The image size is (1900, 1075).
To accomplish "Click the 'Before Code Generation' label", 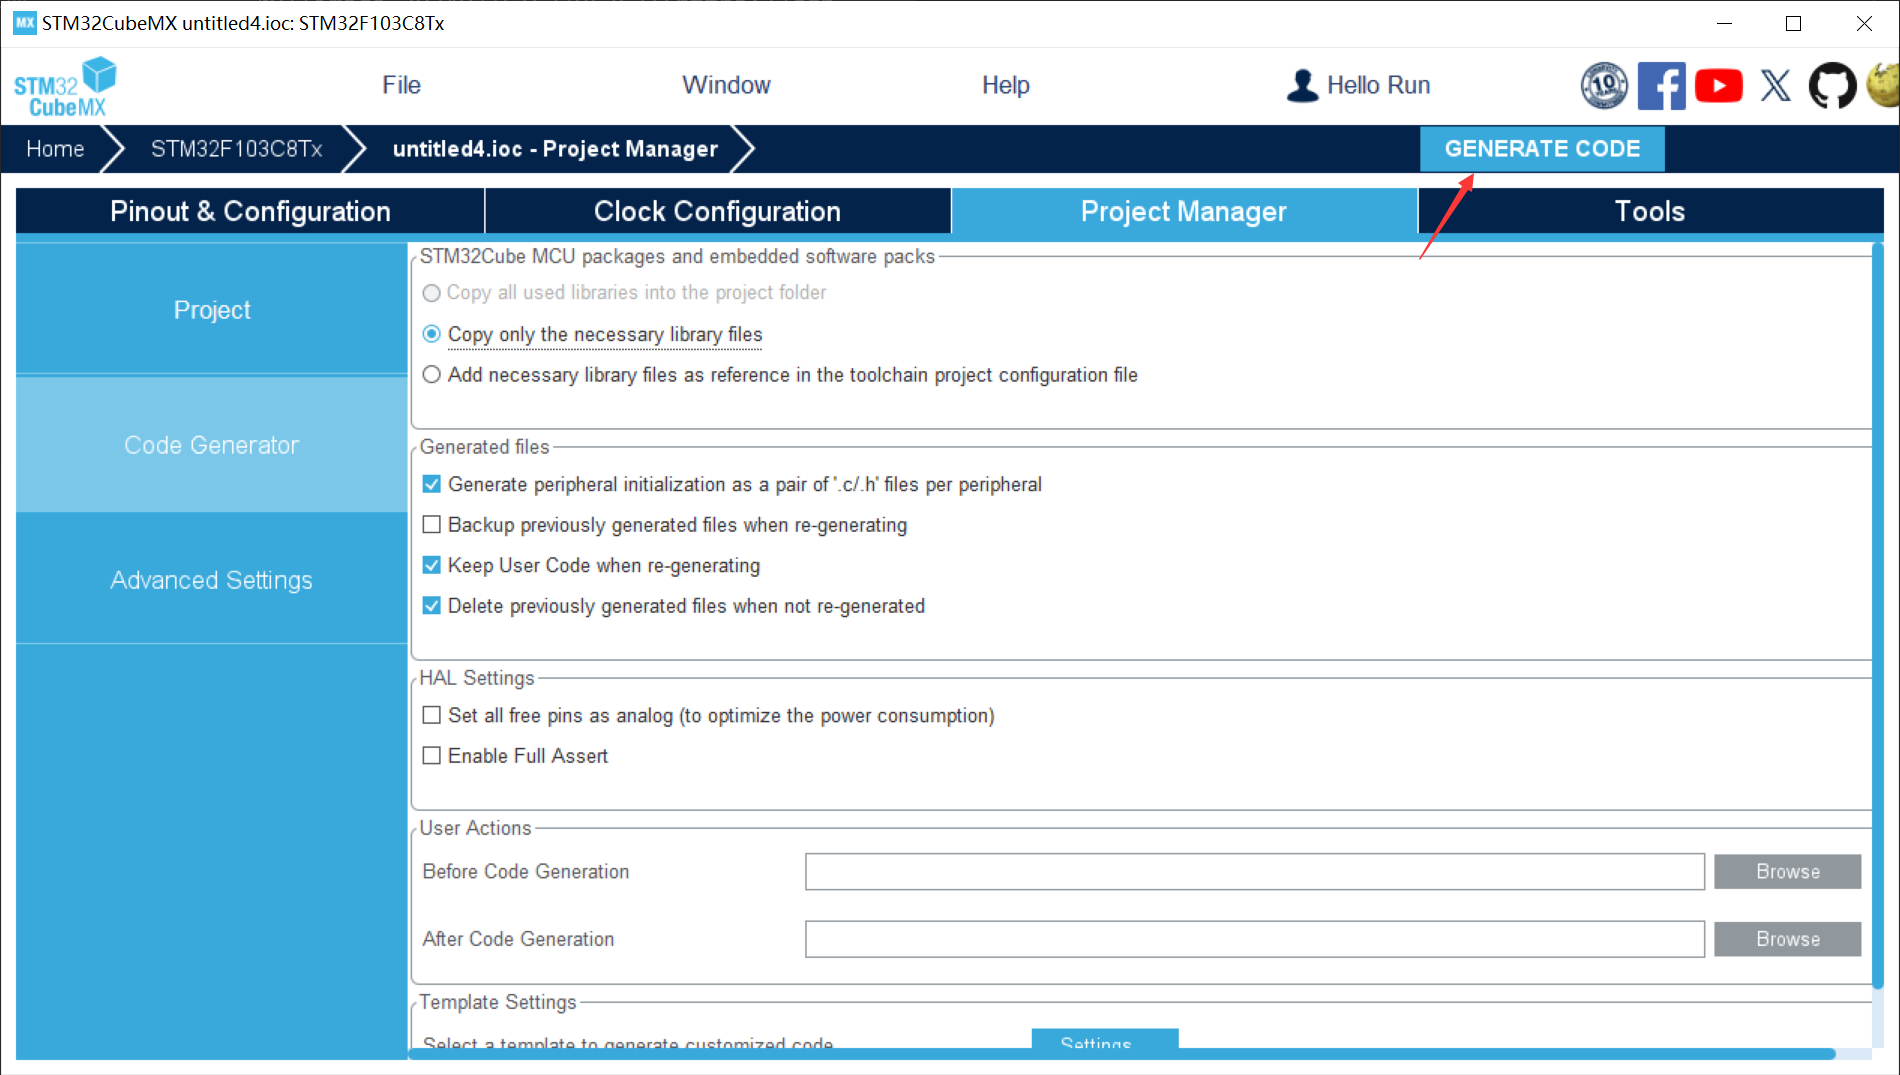I will (526, 872).
